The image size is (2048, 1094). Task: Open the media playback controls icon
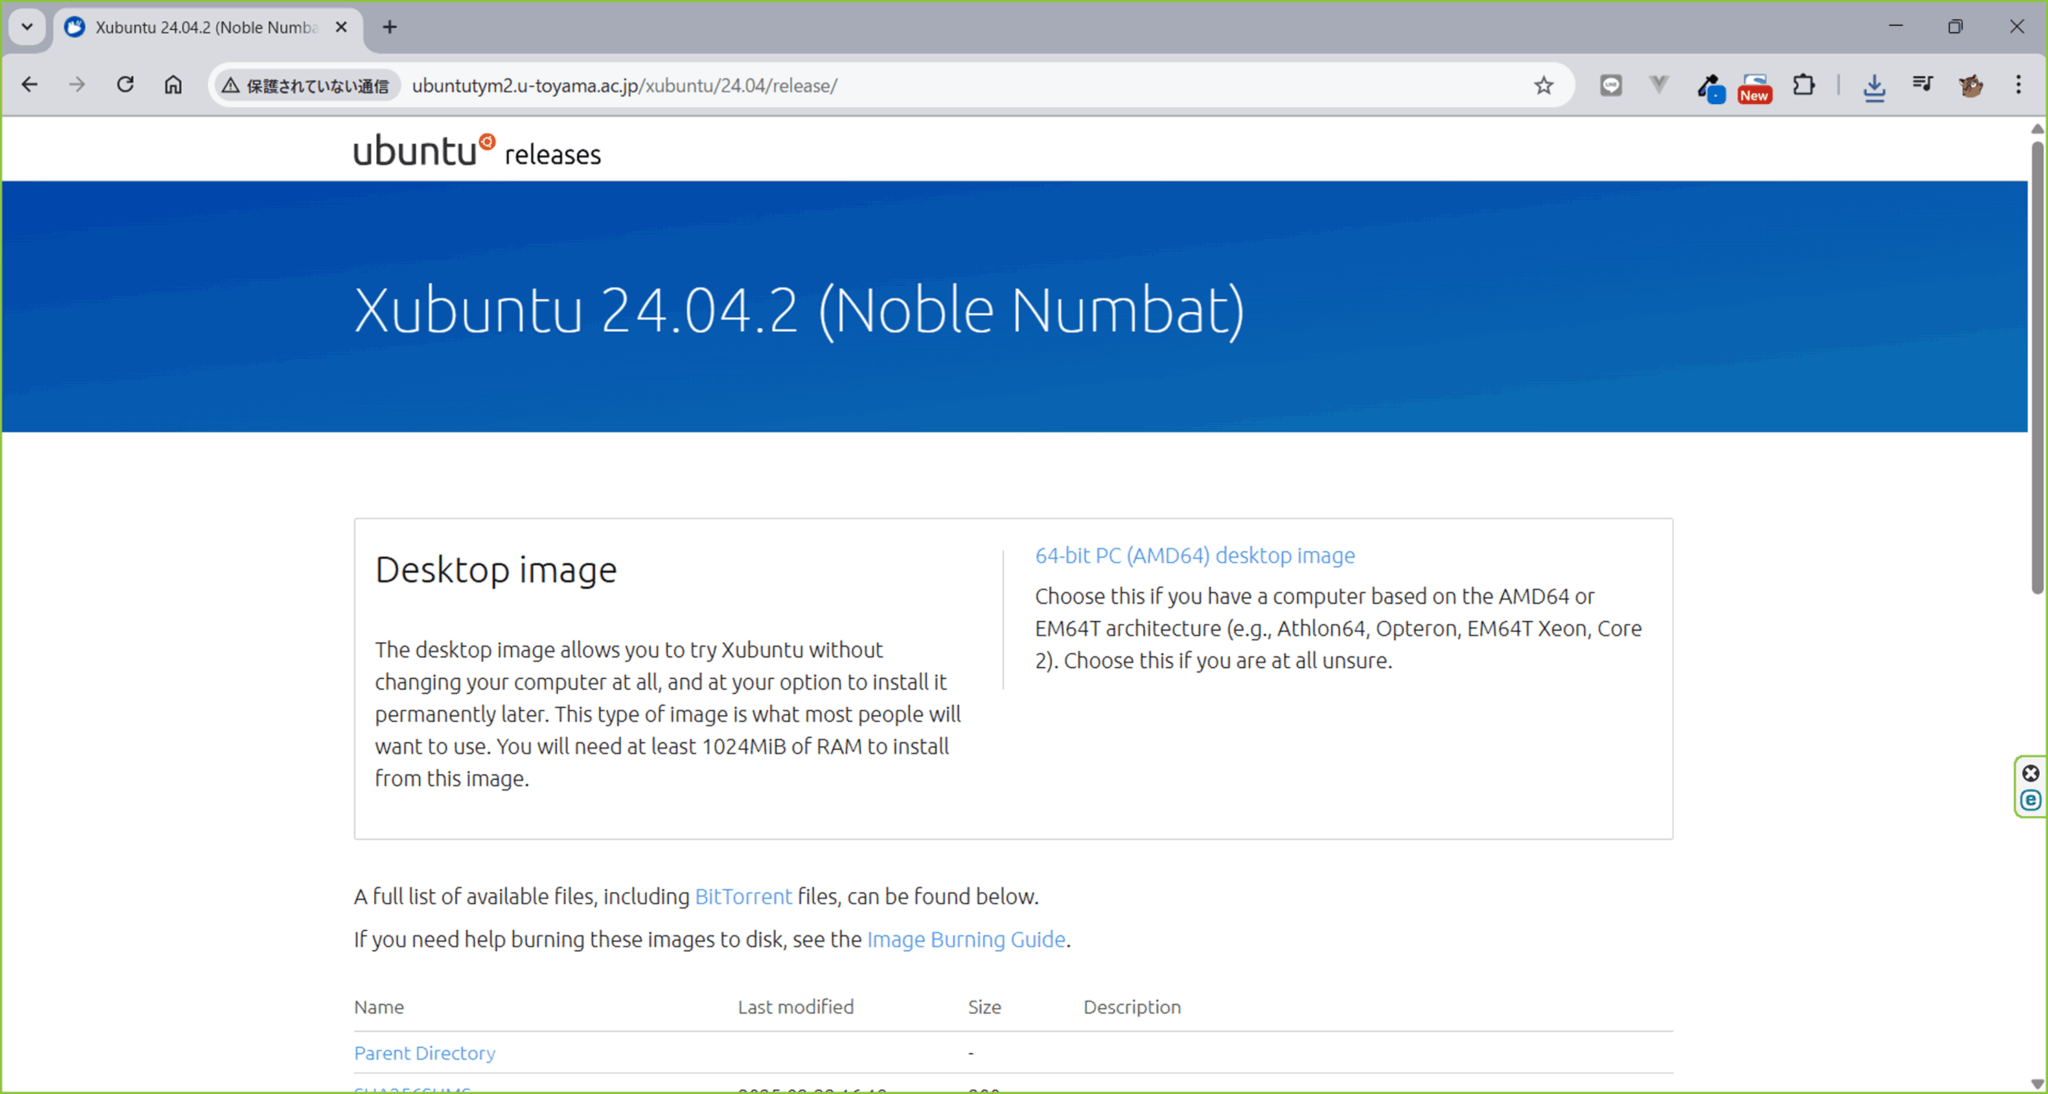click(1922, 85)
